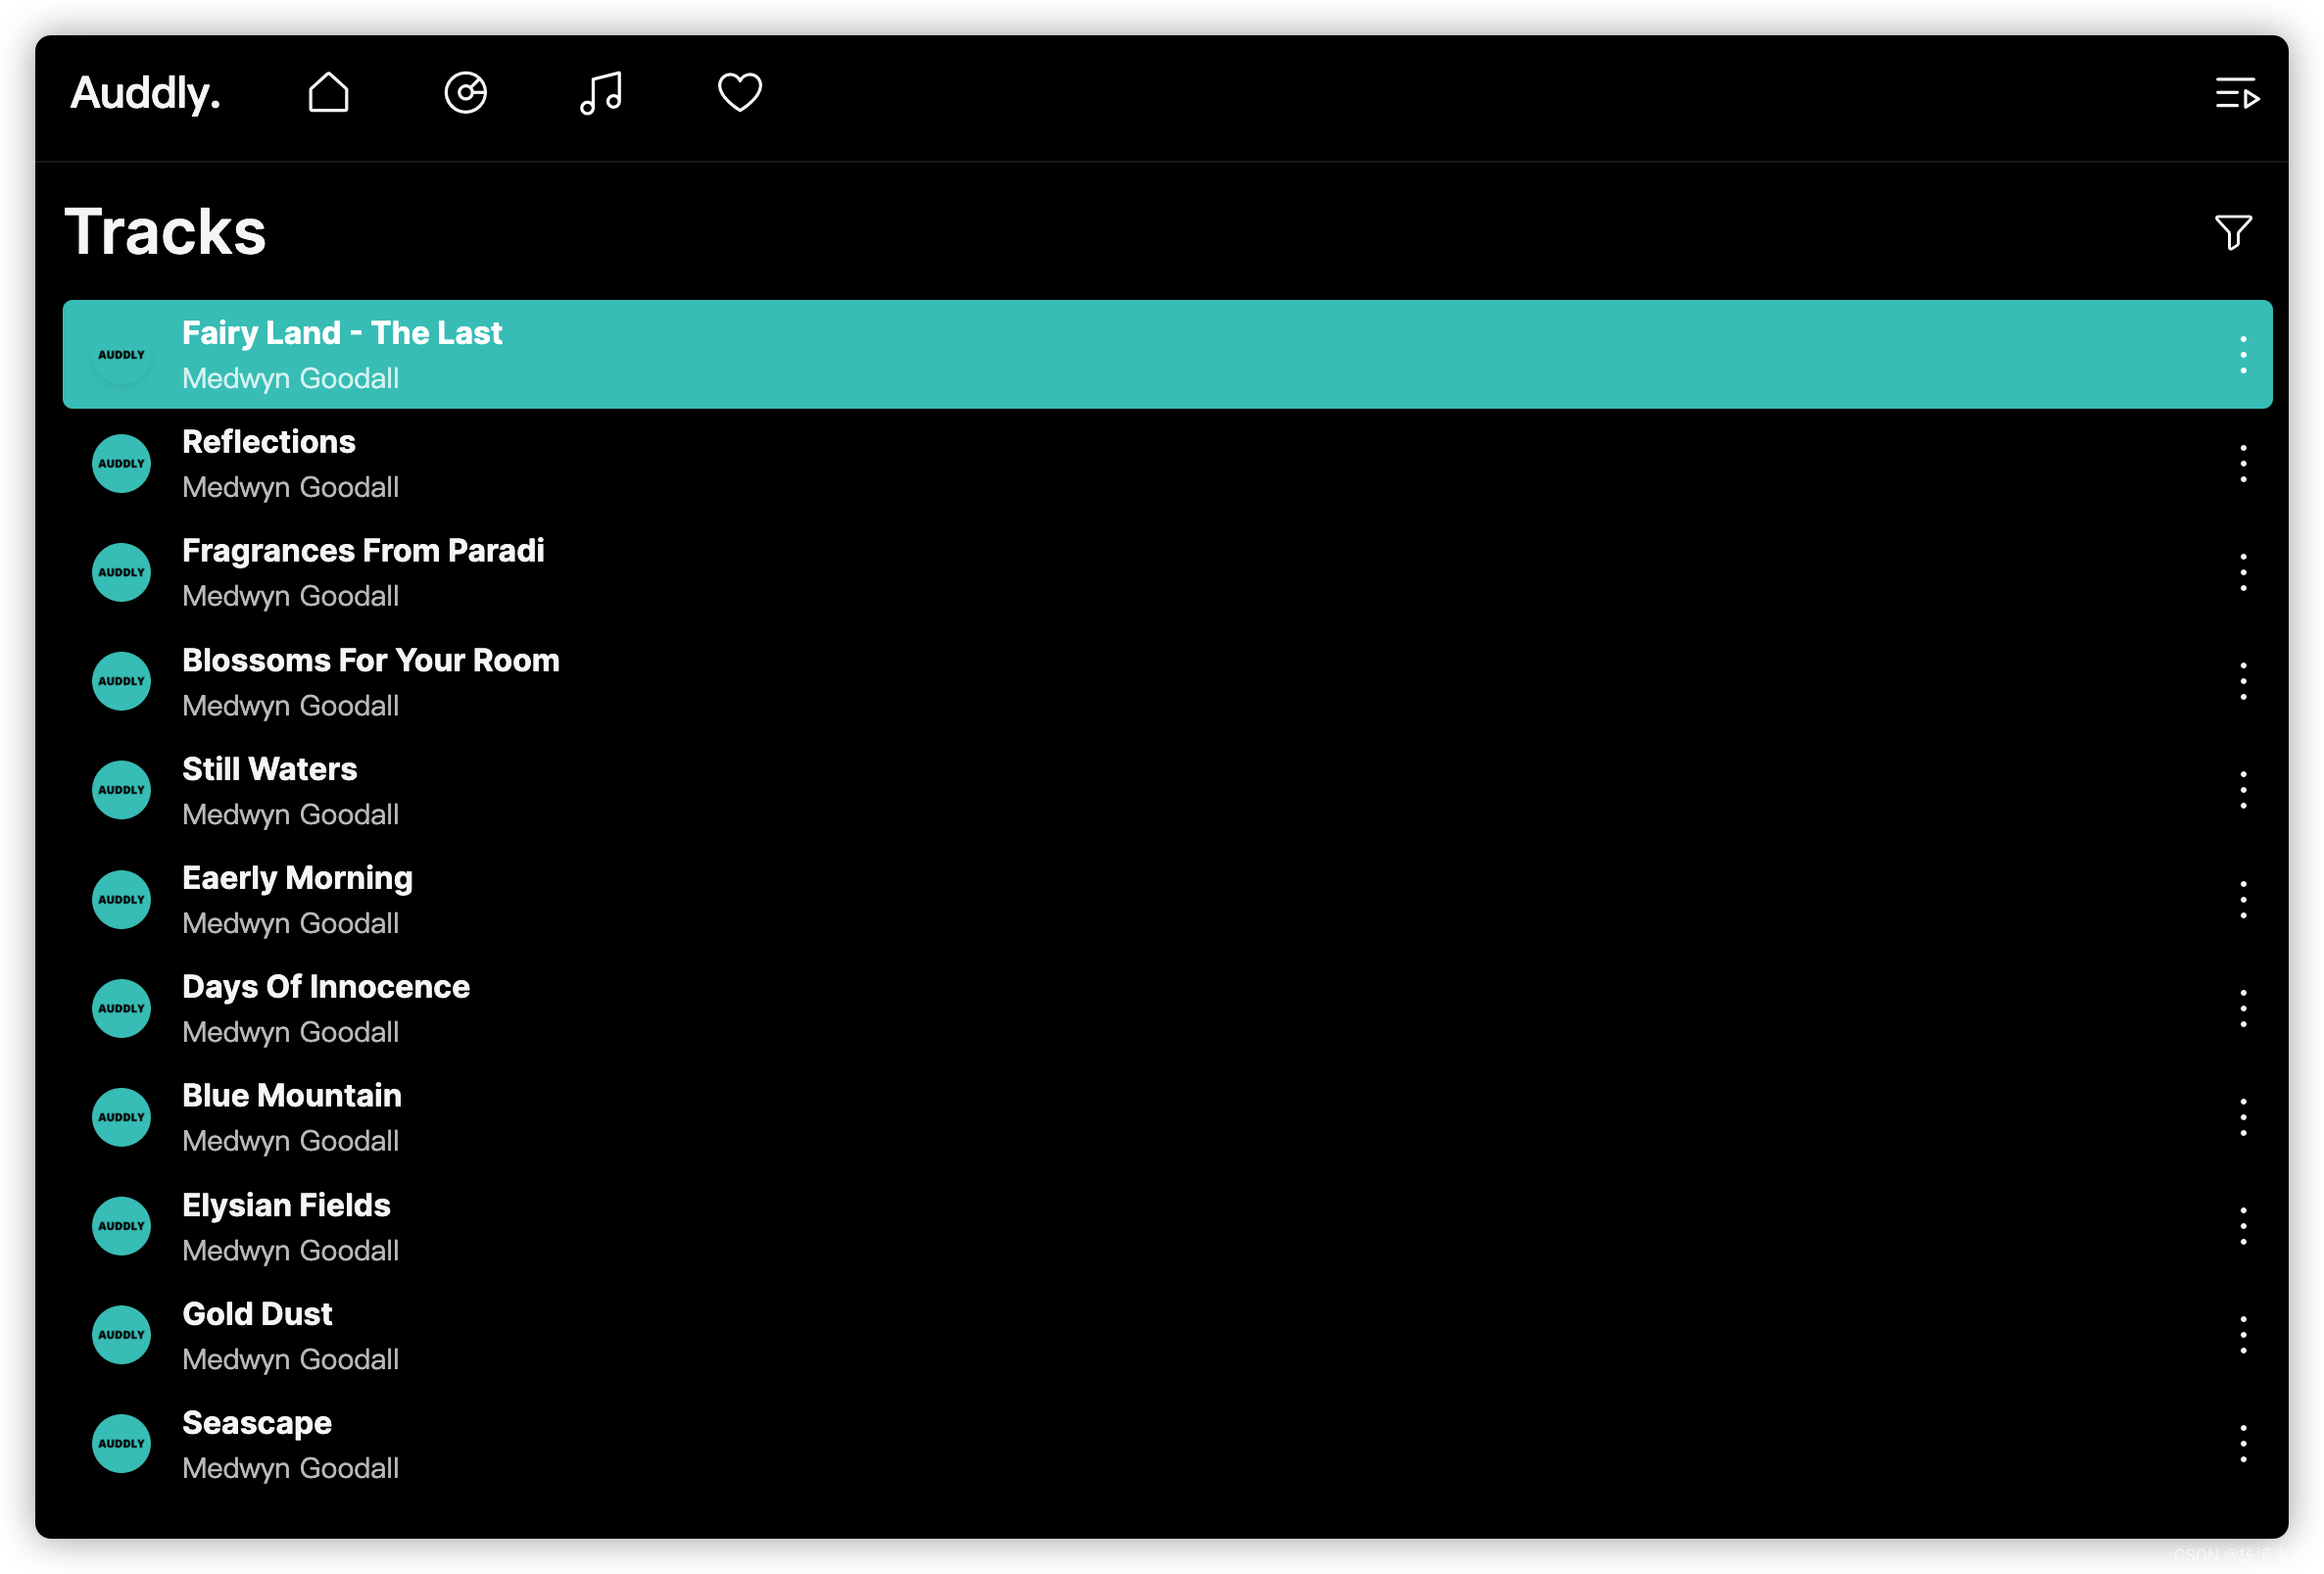
Task: Click the Tracks page heading
Action: (166, 232)
